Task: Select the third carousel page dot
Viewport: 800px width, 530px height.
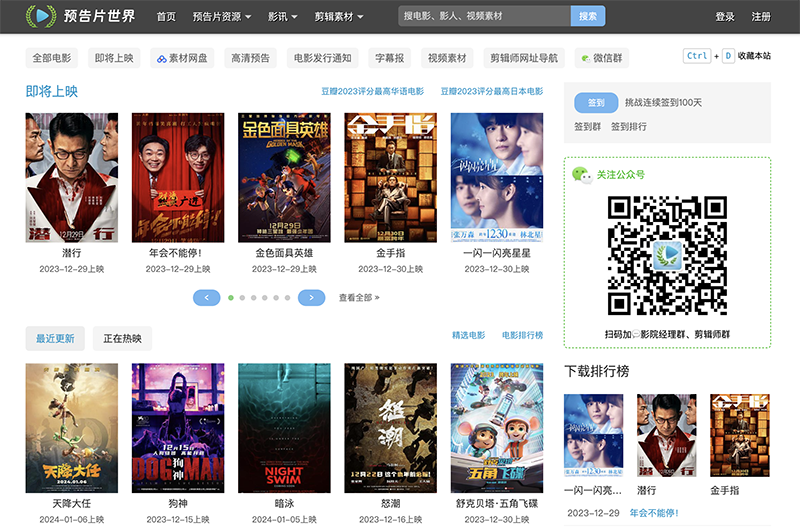Action: point(254,297)
